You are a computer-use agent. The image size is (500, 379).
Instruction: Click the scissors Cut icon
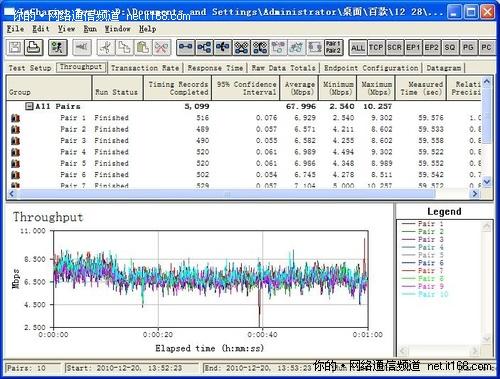click(106, 47)
